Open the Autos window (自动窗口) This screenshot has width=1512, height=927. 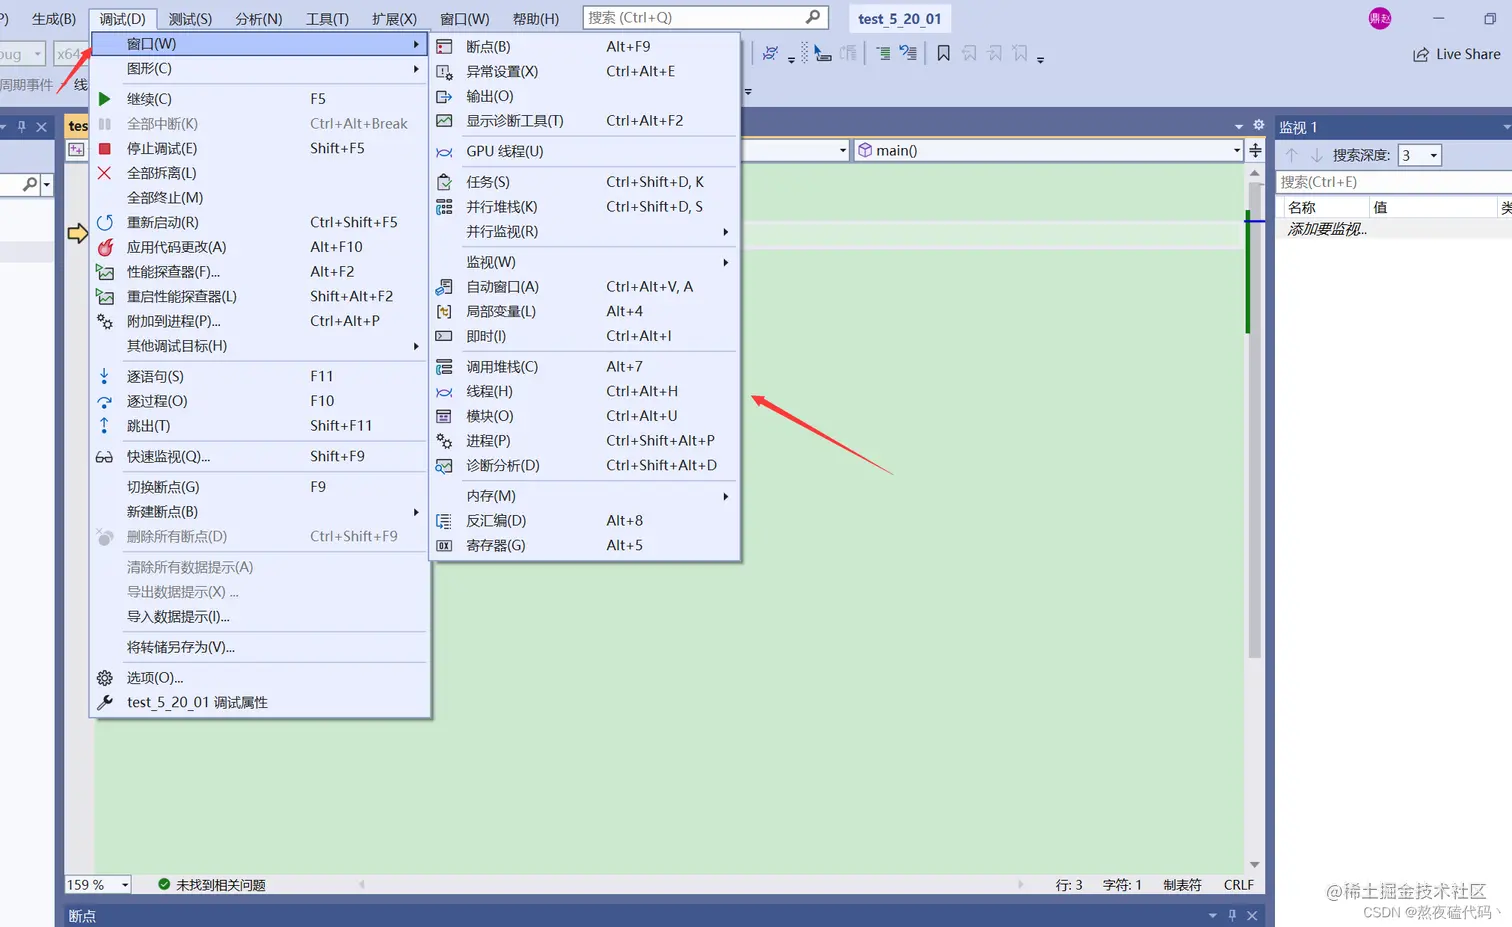[585, 287]
